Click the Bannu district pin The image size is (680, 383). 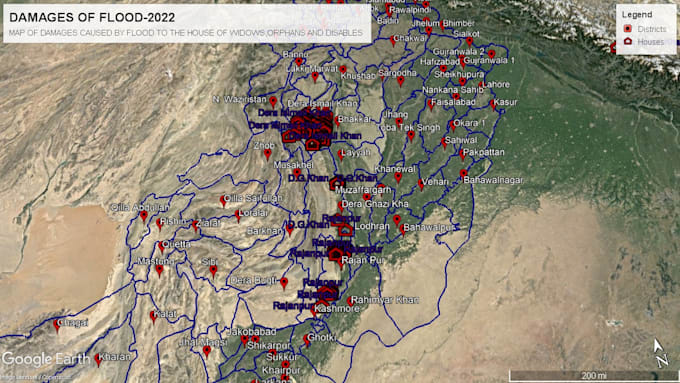coord(298,62)
